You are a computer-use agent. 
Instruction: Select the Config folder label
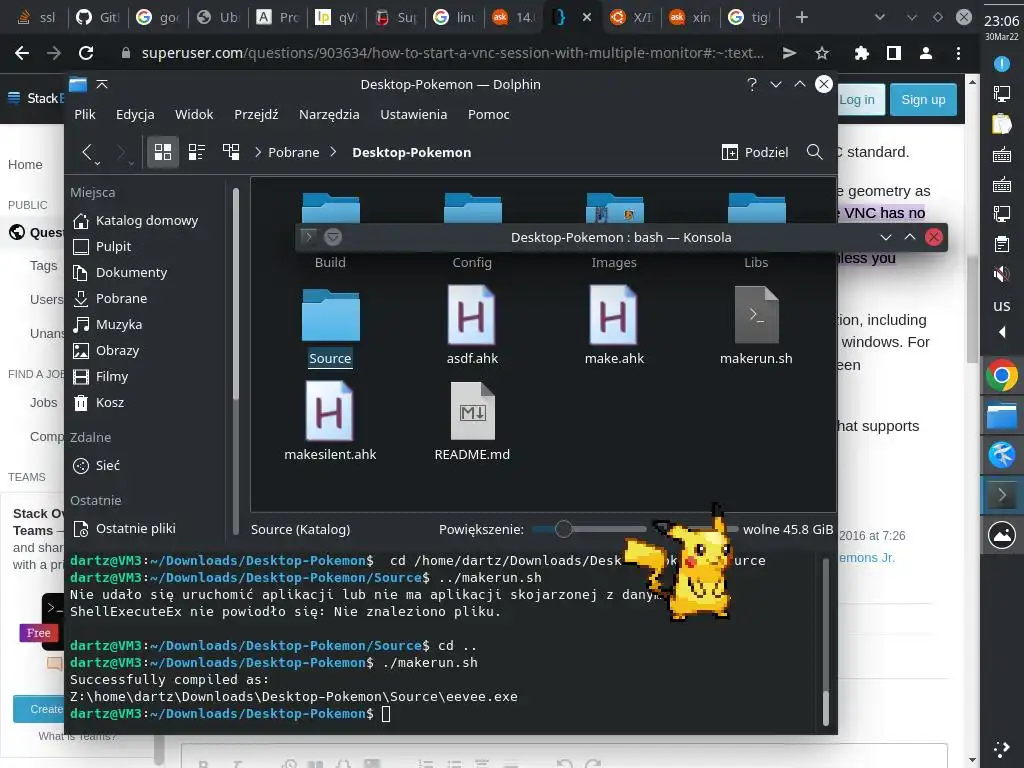click(472, 263)
